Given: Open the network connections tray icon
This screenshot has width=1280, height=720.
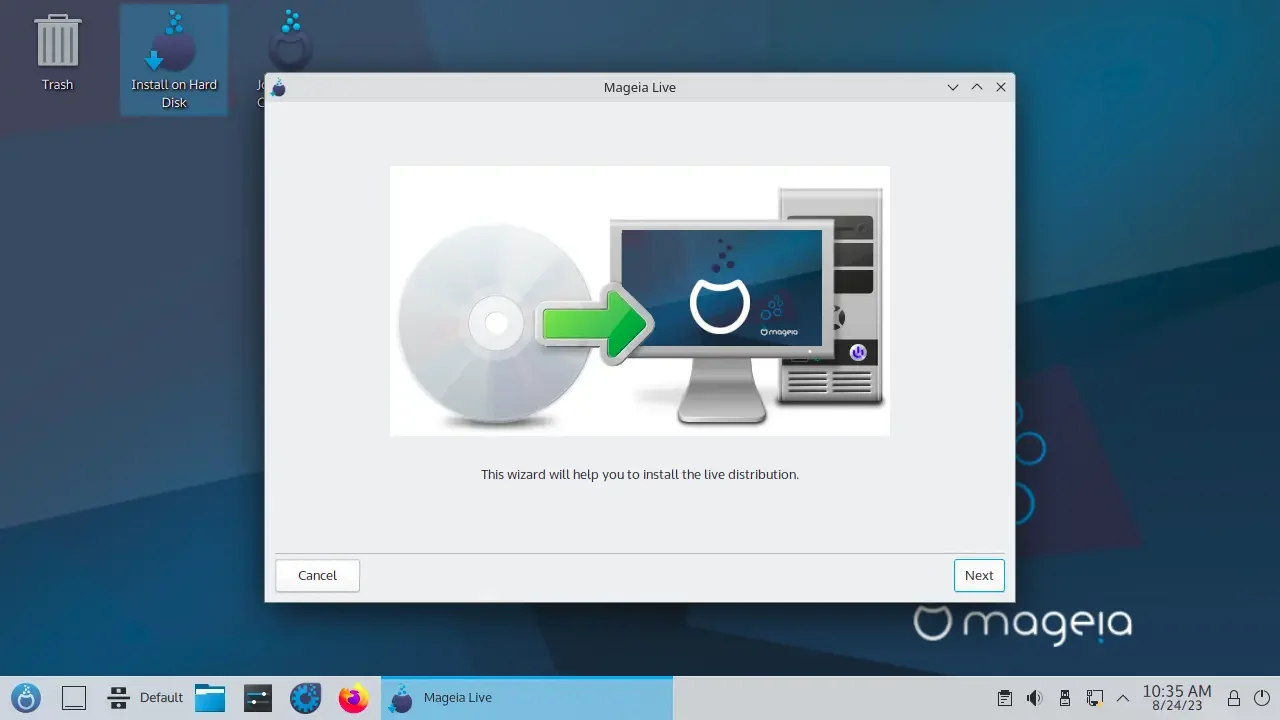Looking at the screenshot, I should click(1095, 697).
